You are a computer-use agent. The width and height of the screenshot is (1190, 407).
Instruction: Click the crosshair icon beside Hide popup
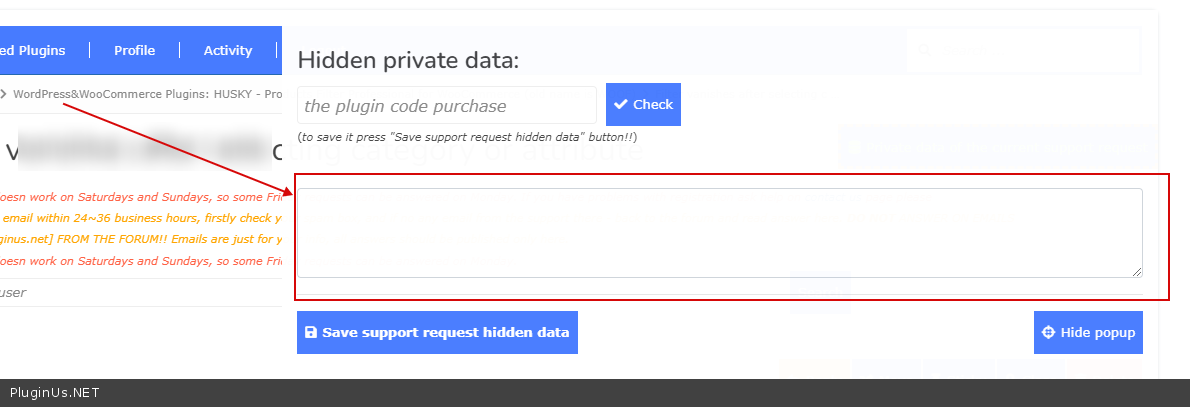pos(1048,332)
